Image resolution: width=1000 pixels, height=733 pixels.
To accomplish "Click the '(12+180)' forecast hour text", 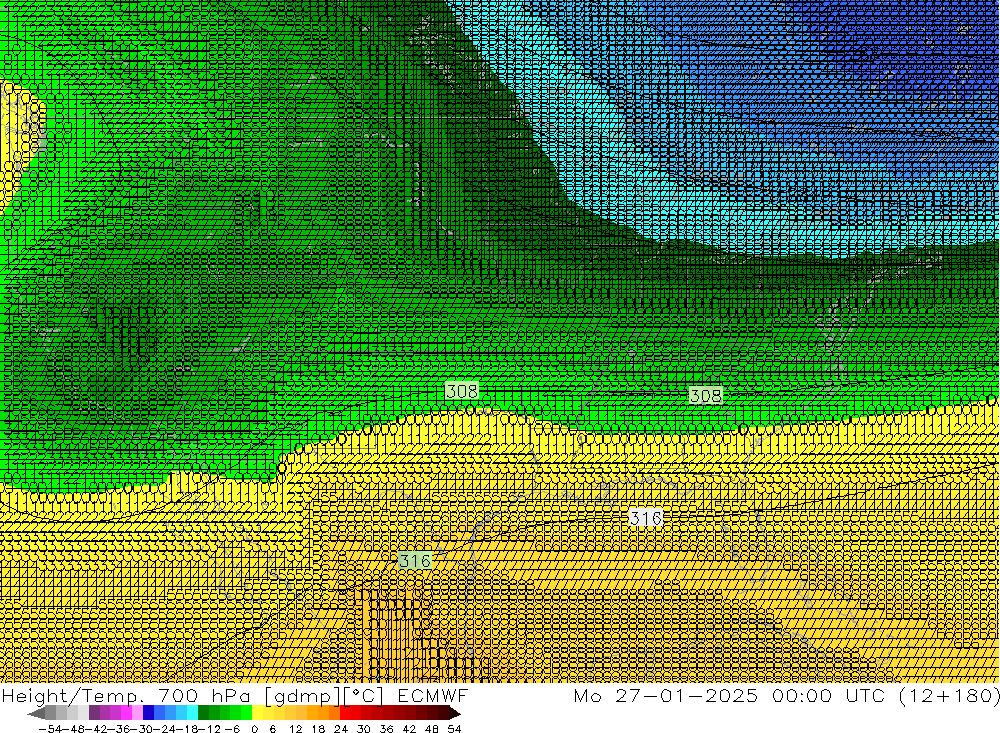I will [948, 695].
